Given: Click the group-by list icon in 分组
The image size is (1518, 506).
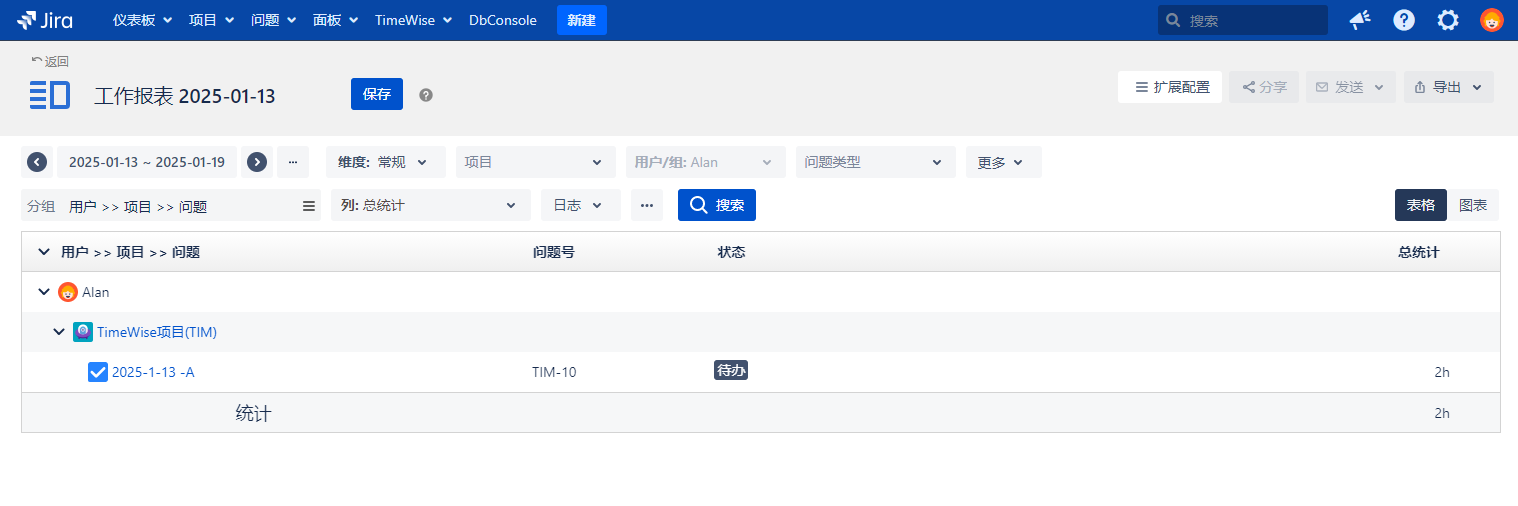Looking at the screenshot, I should pyautogui.click(x=309, y=206).
